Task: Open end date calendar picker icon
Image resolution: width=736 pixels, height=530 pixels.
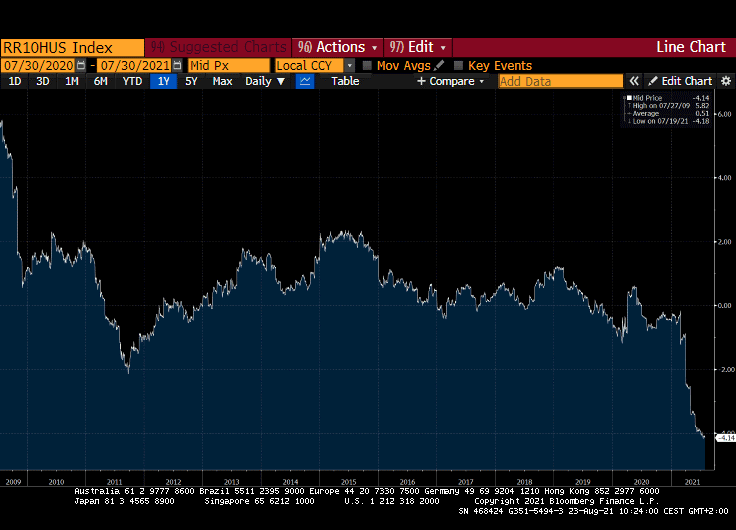Action: 177,65
